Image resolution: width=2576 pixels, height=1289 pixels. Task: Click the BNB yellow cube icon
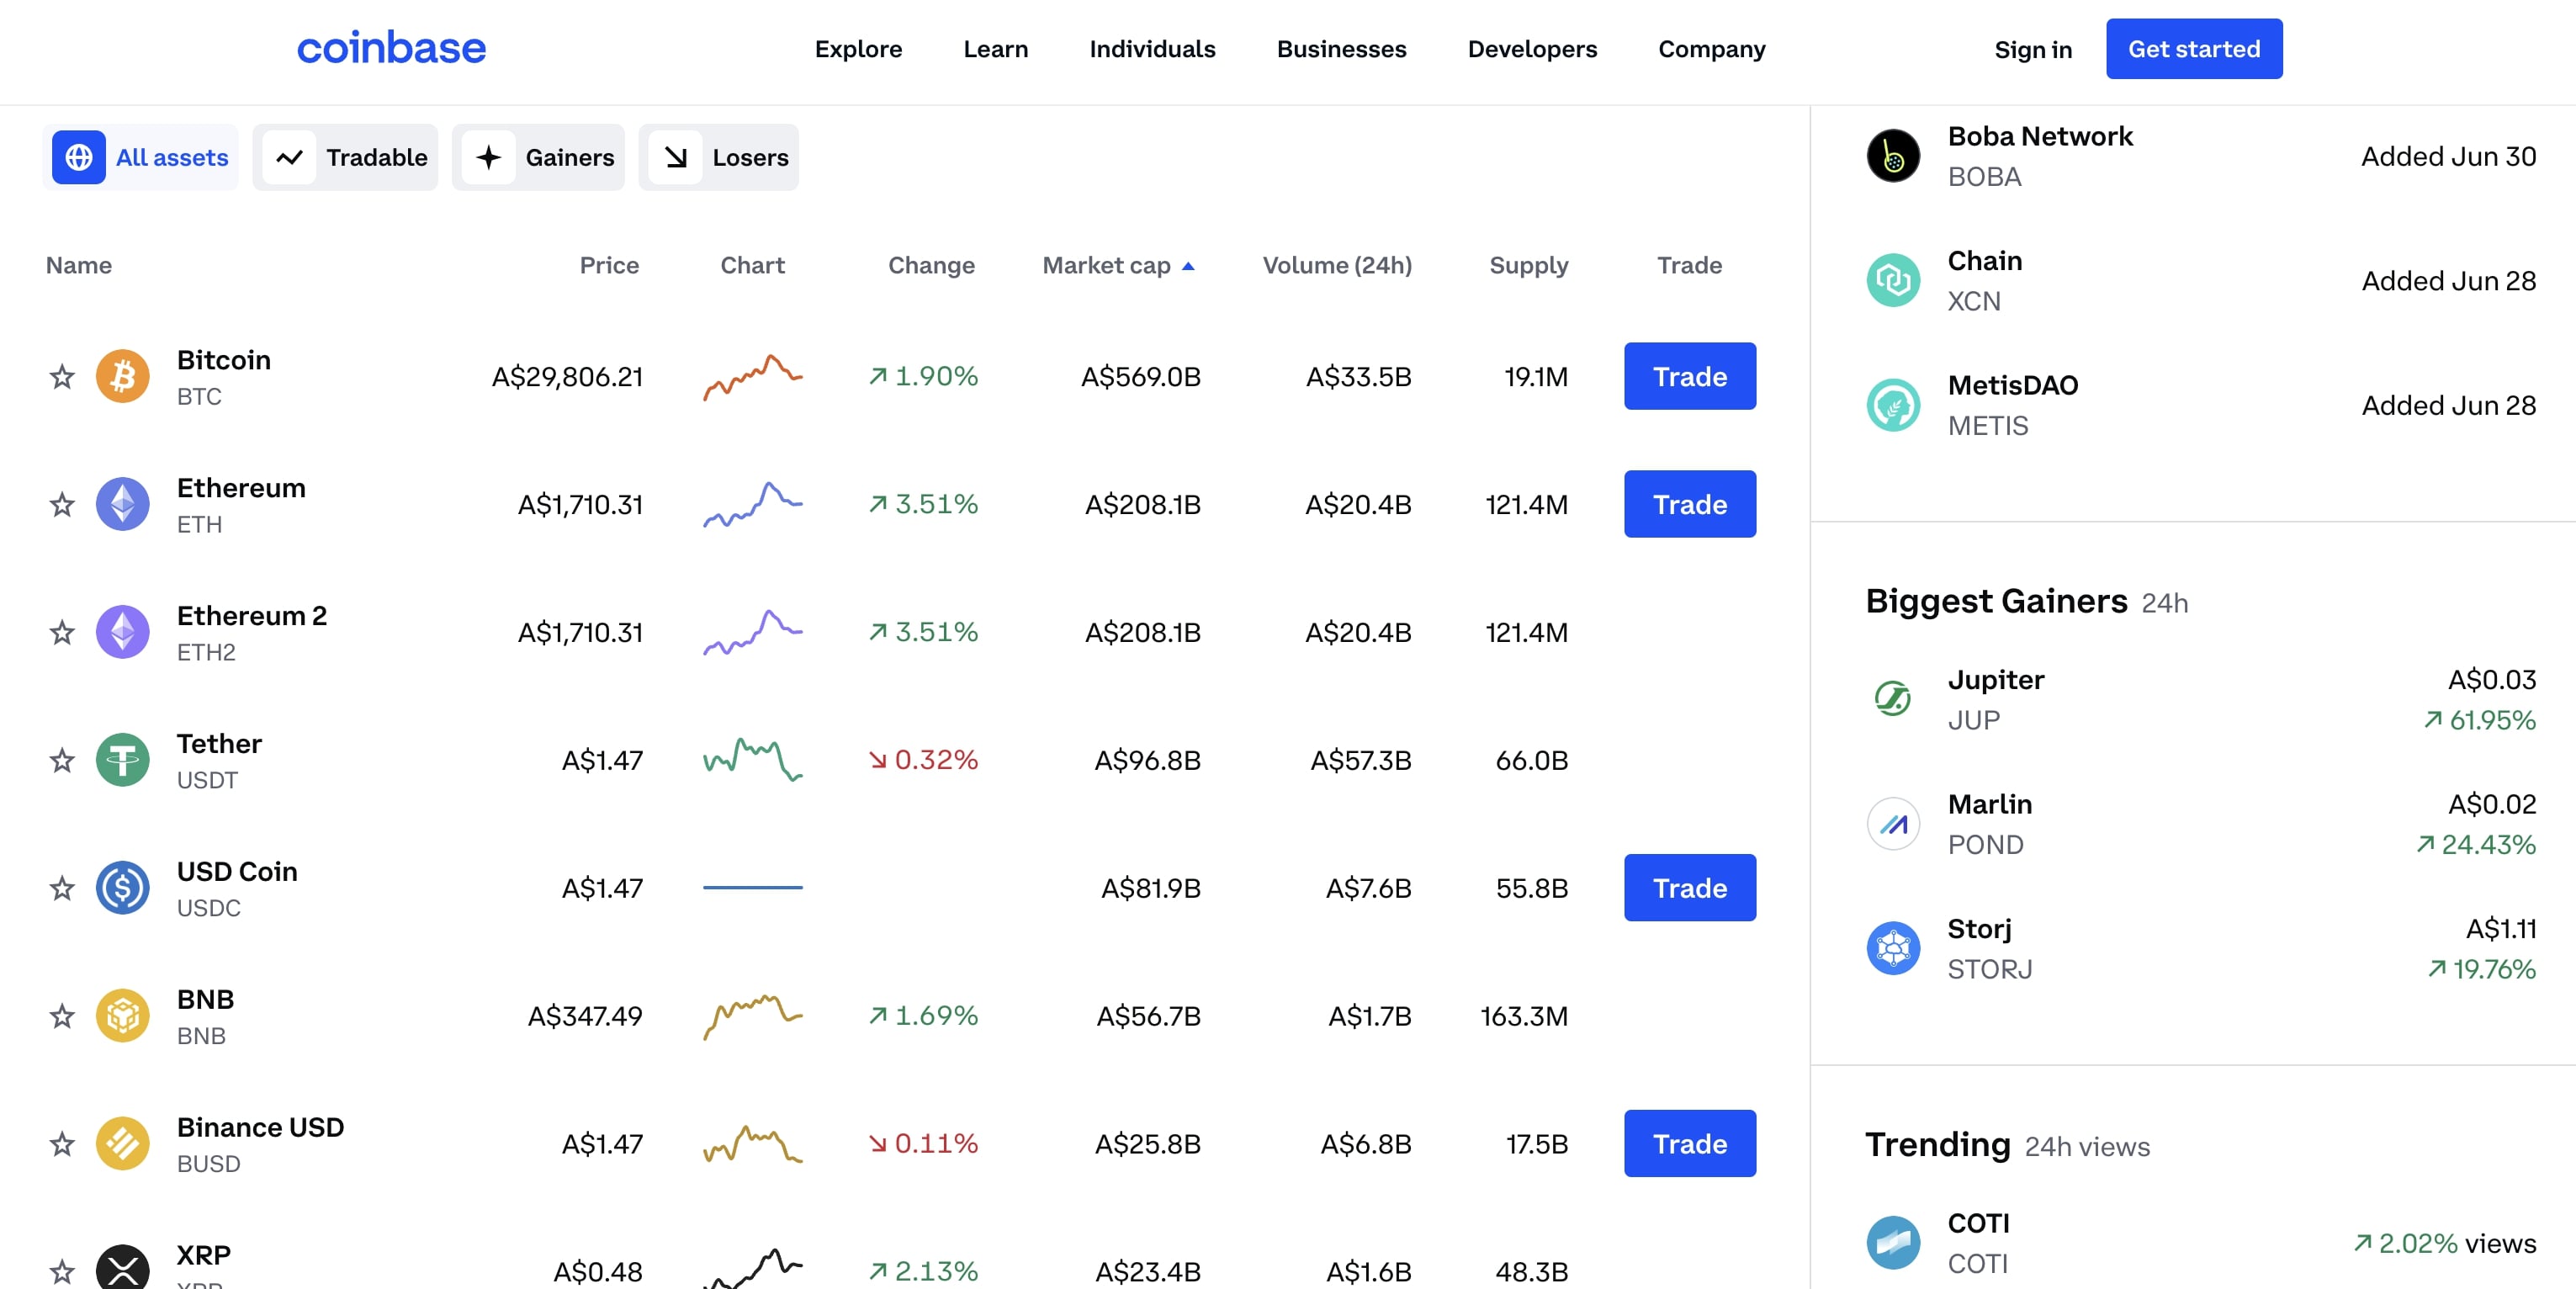(122, 1016)
